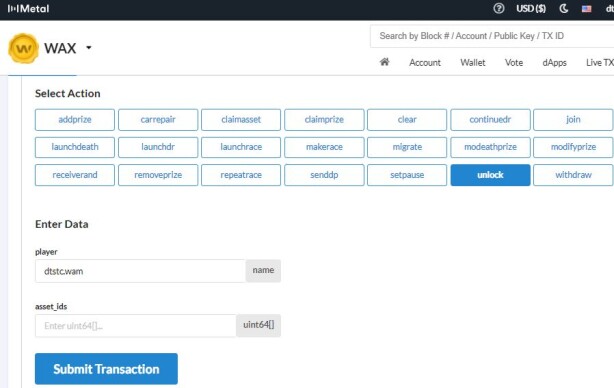The width and height of the screenshot is (614, 388).
Task: Click the 'Select Action' heading
Action: pyautogui.click(x=68, y=94)
